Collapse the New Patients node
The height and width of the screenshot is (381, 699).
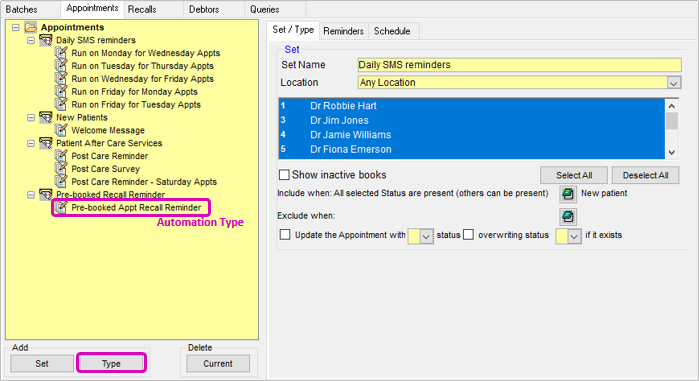coord(31,118)
